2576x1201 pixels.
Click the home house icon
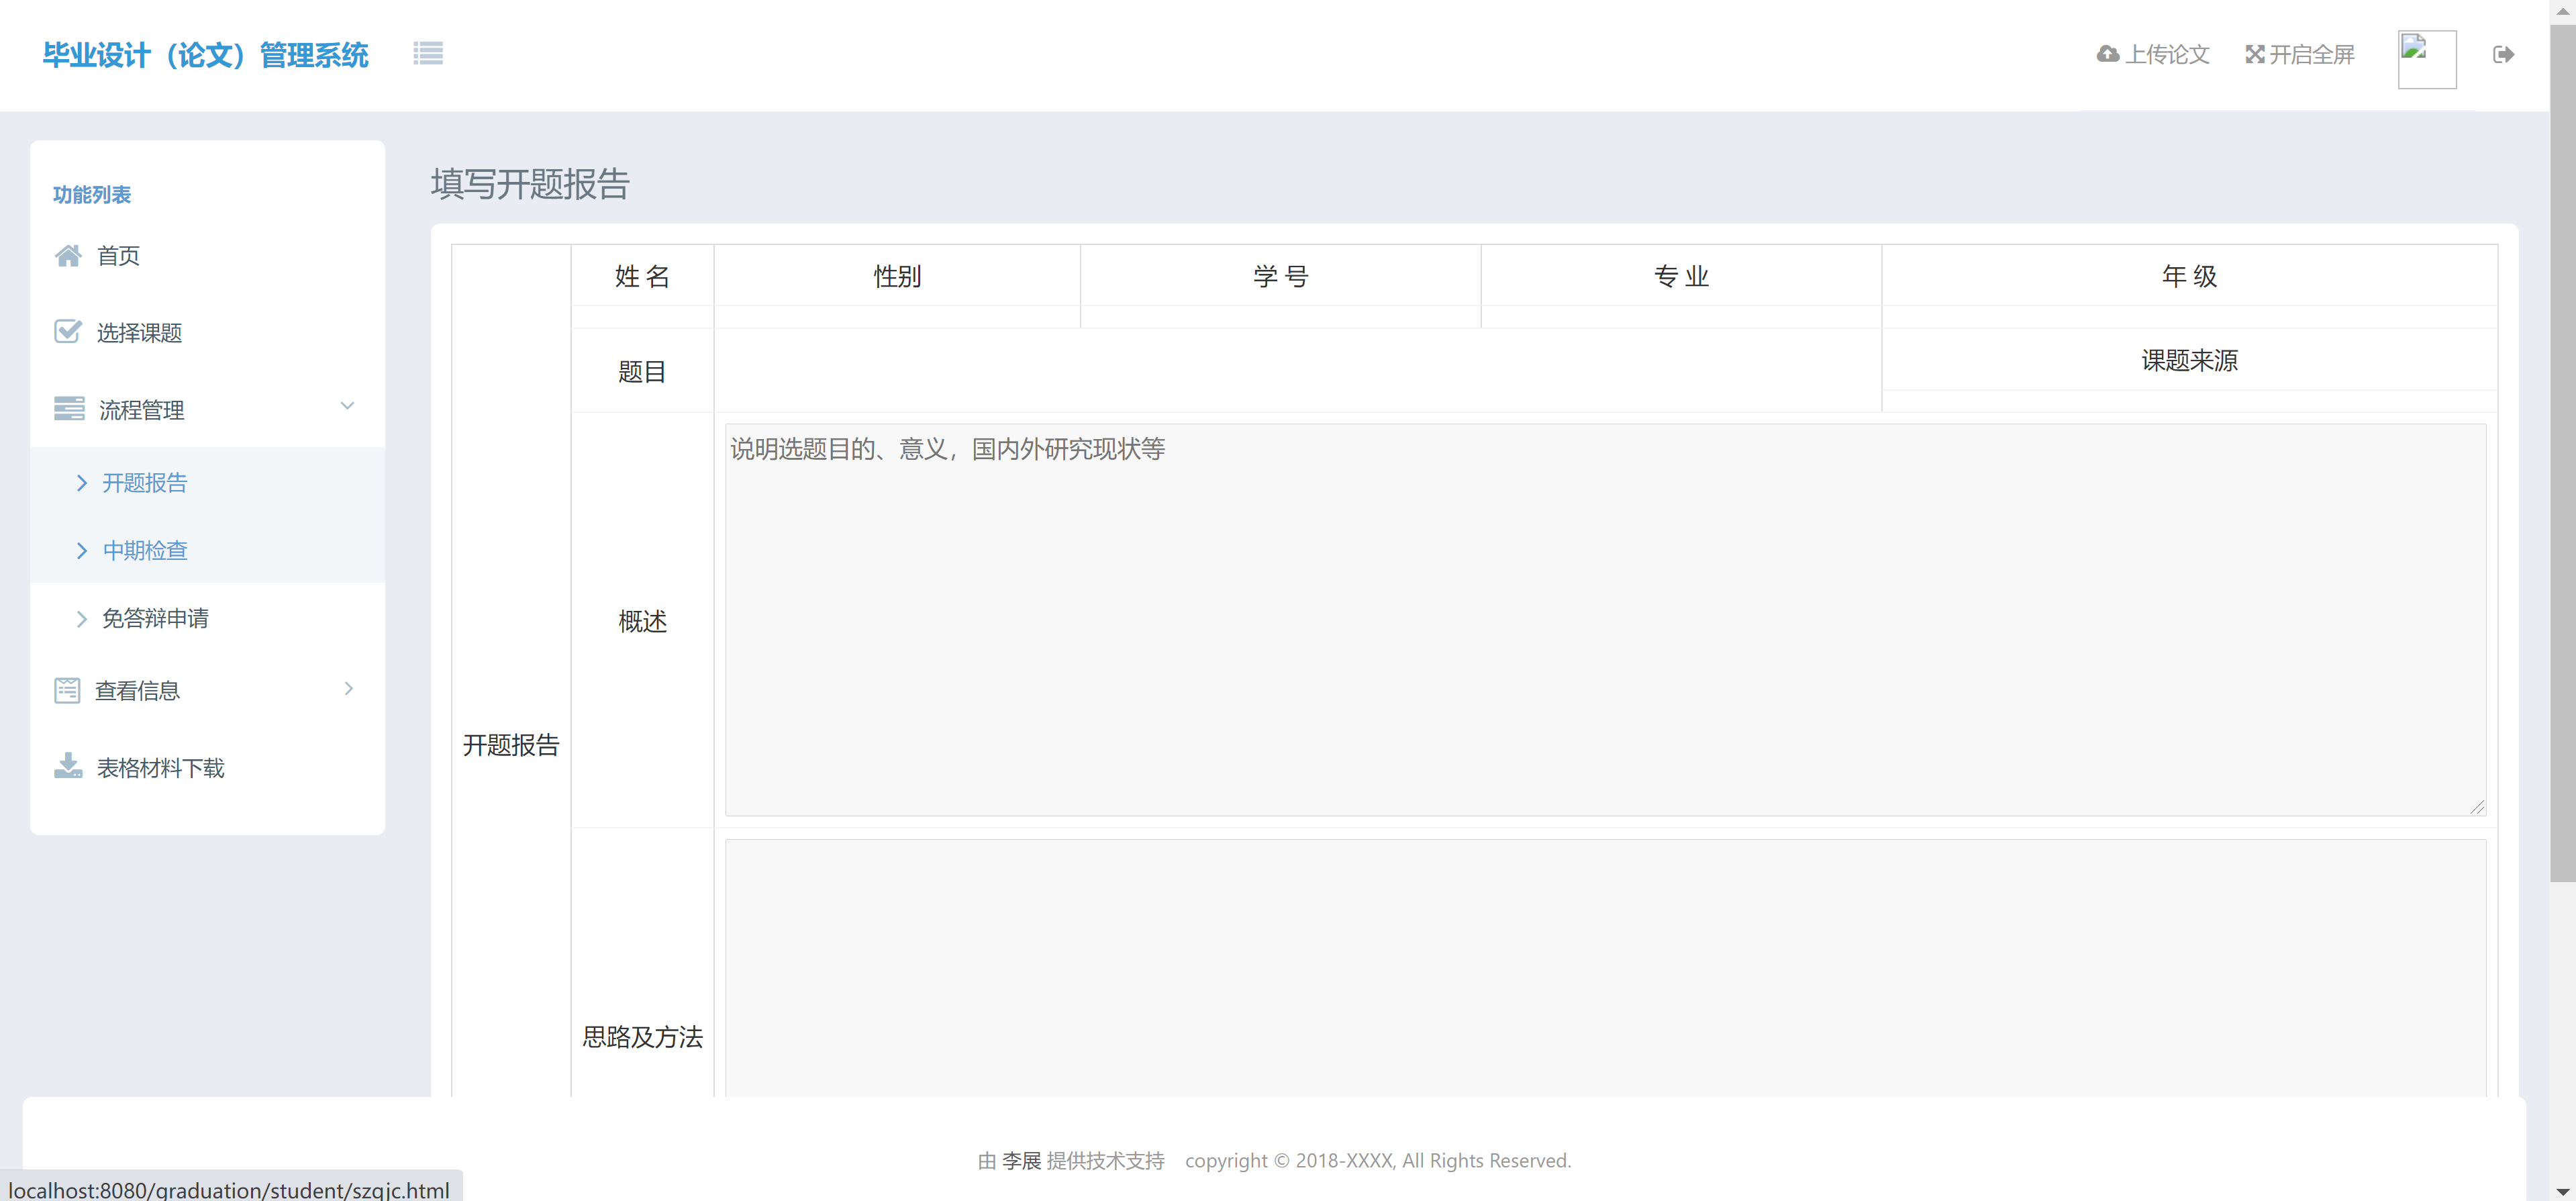tap(68, 256)
